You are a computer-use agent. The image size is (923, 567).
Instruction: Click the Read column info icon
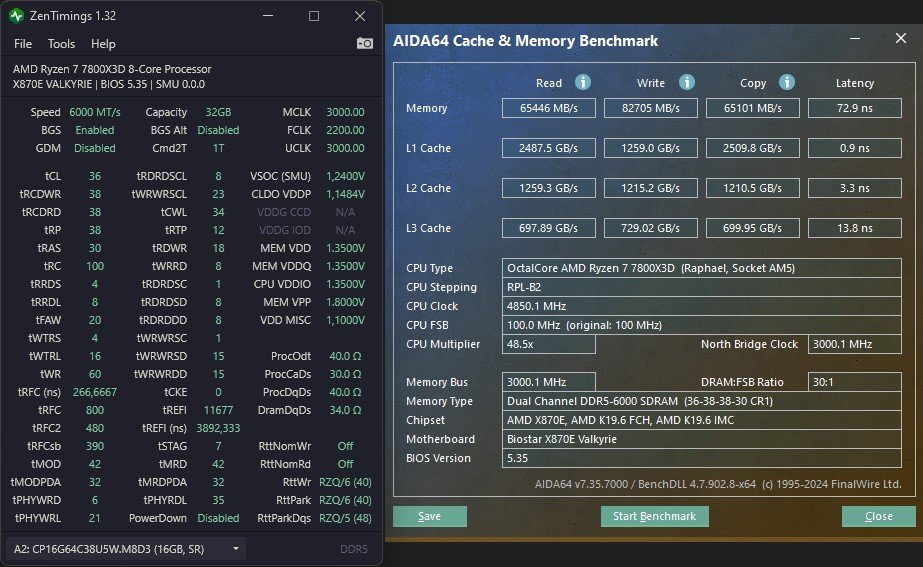coord(582,83)
